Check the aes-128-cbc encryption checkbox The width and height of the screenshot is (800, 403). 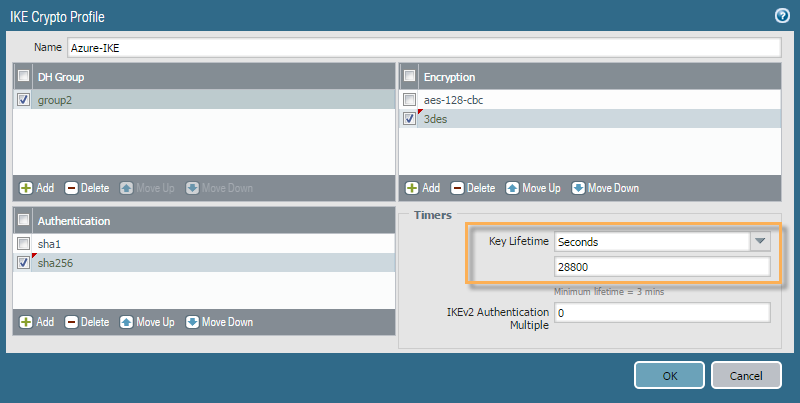(x=410, y=100)
